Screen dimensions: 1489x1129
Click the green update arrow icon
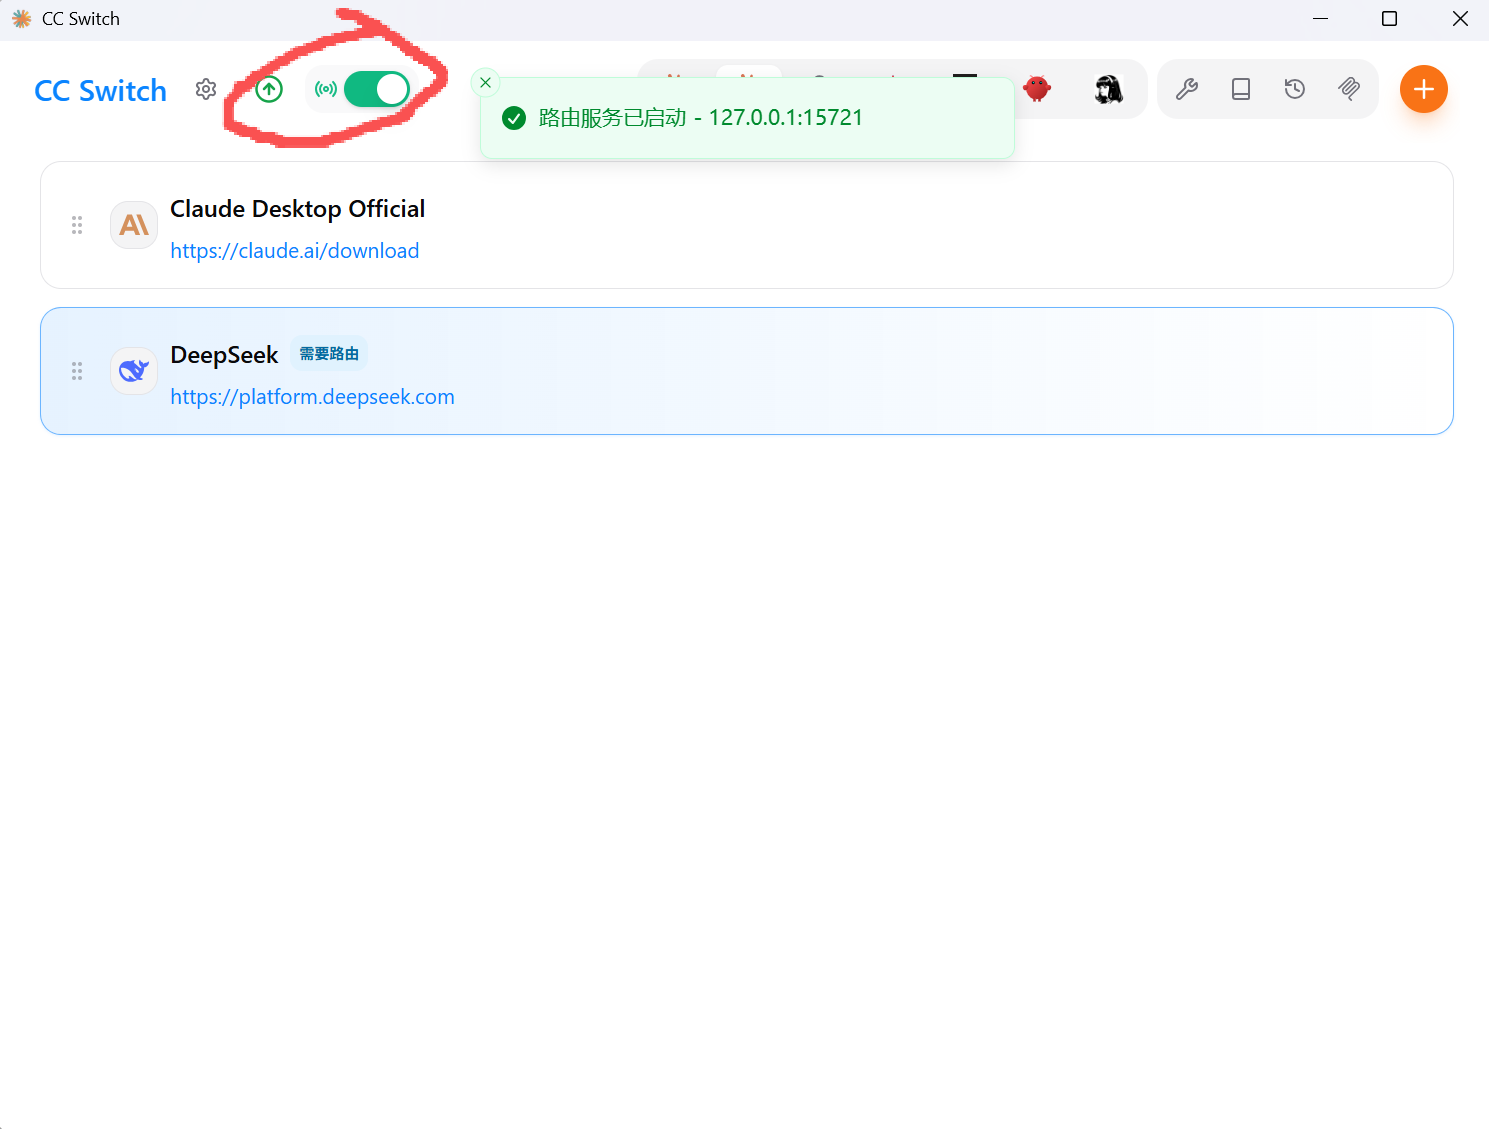click(x=269, y=89)
